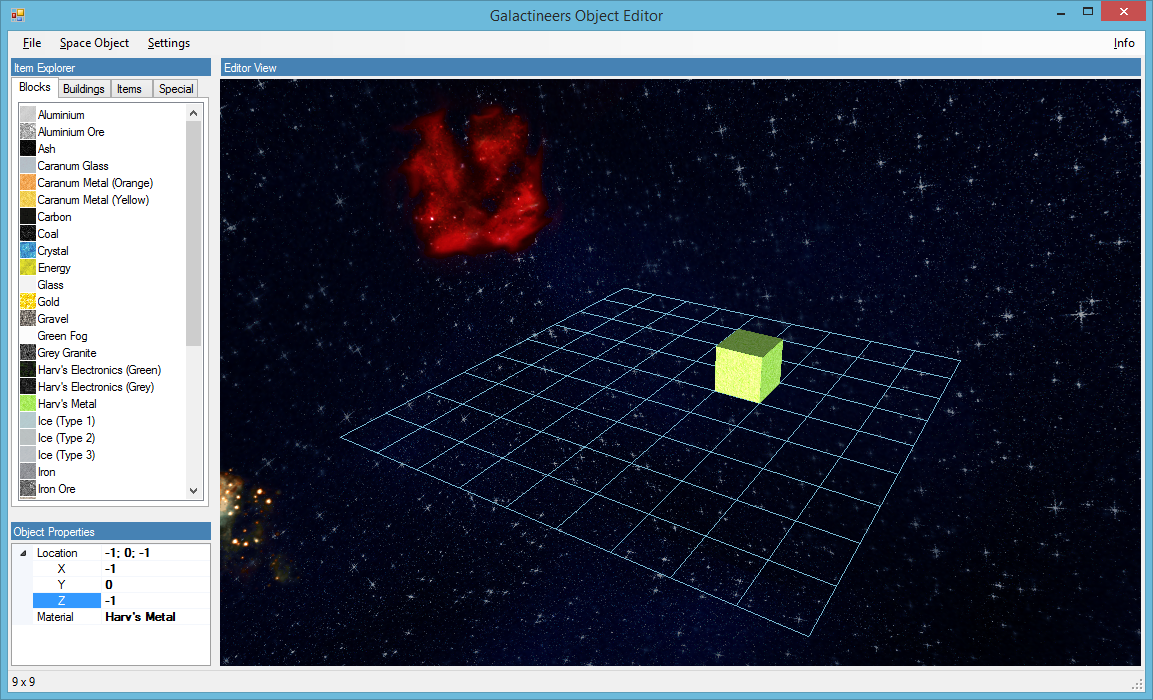Viewport: 1153px width, 700px height.
Task: Open the File menu
Action: point(32,43)
